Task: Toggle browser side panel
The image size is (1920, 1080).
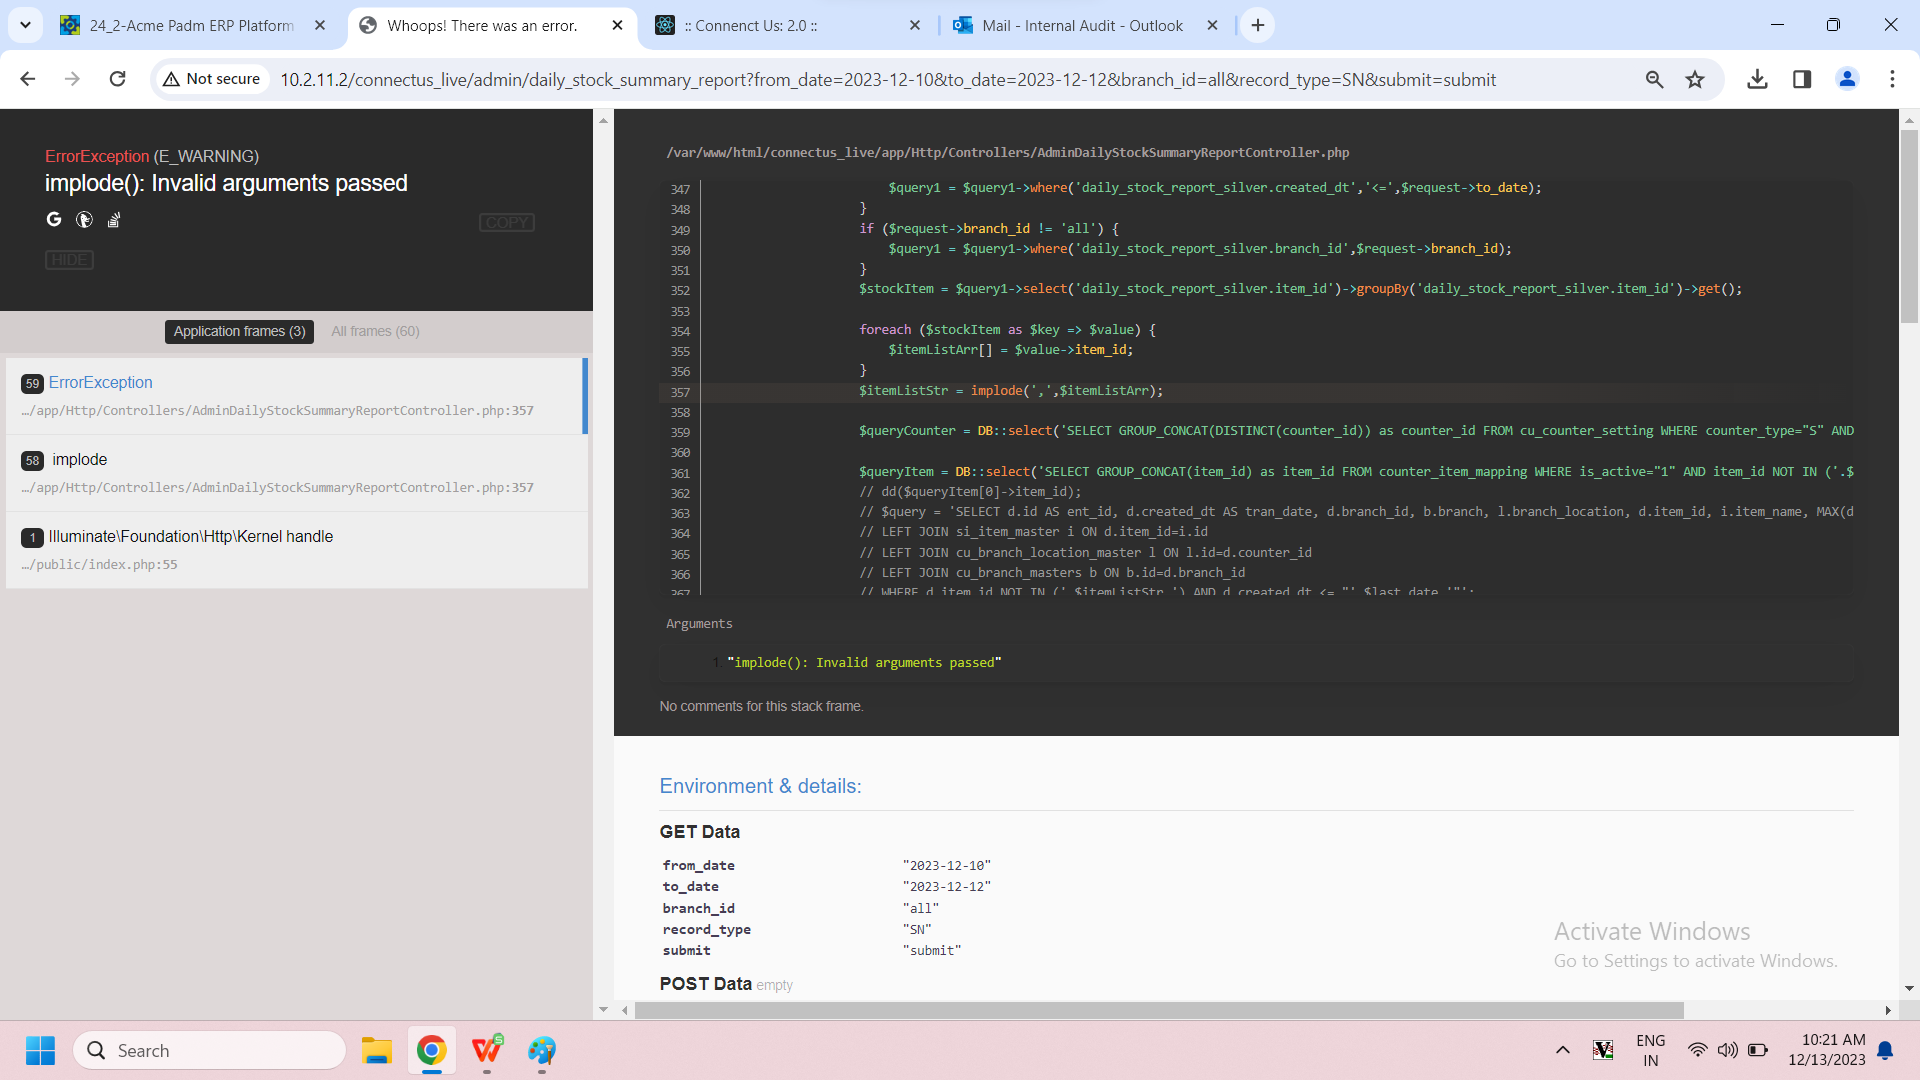Action: [1802, 79]
